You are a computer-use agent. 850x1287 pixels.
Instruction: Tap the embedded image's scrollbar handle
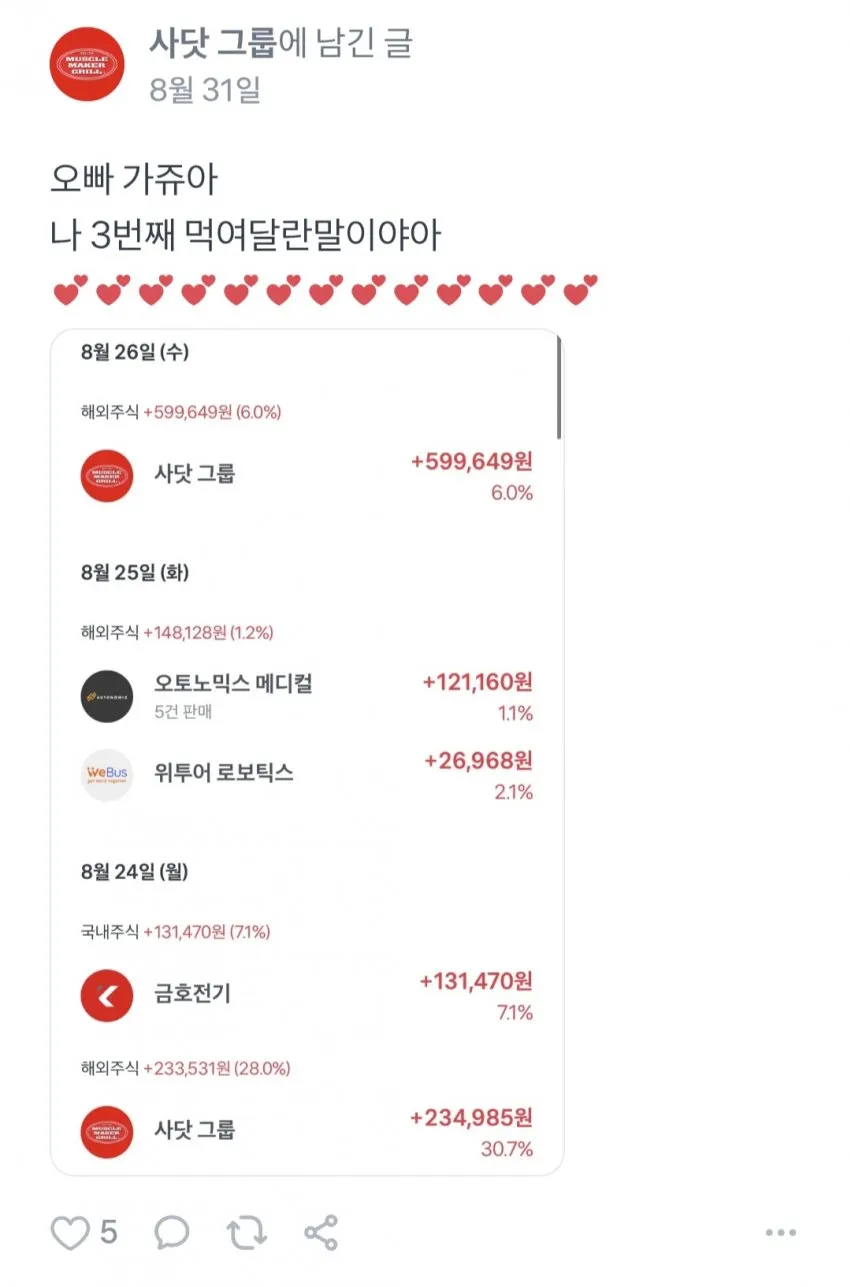point(558,388)
